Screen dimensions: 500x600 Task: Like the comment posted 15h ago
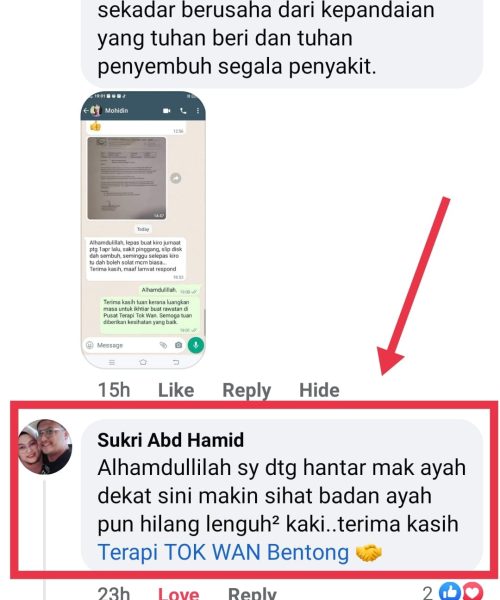pyautogui.click(x=176, y=390)
